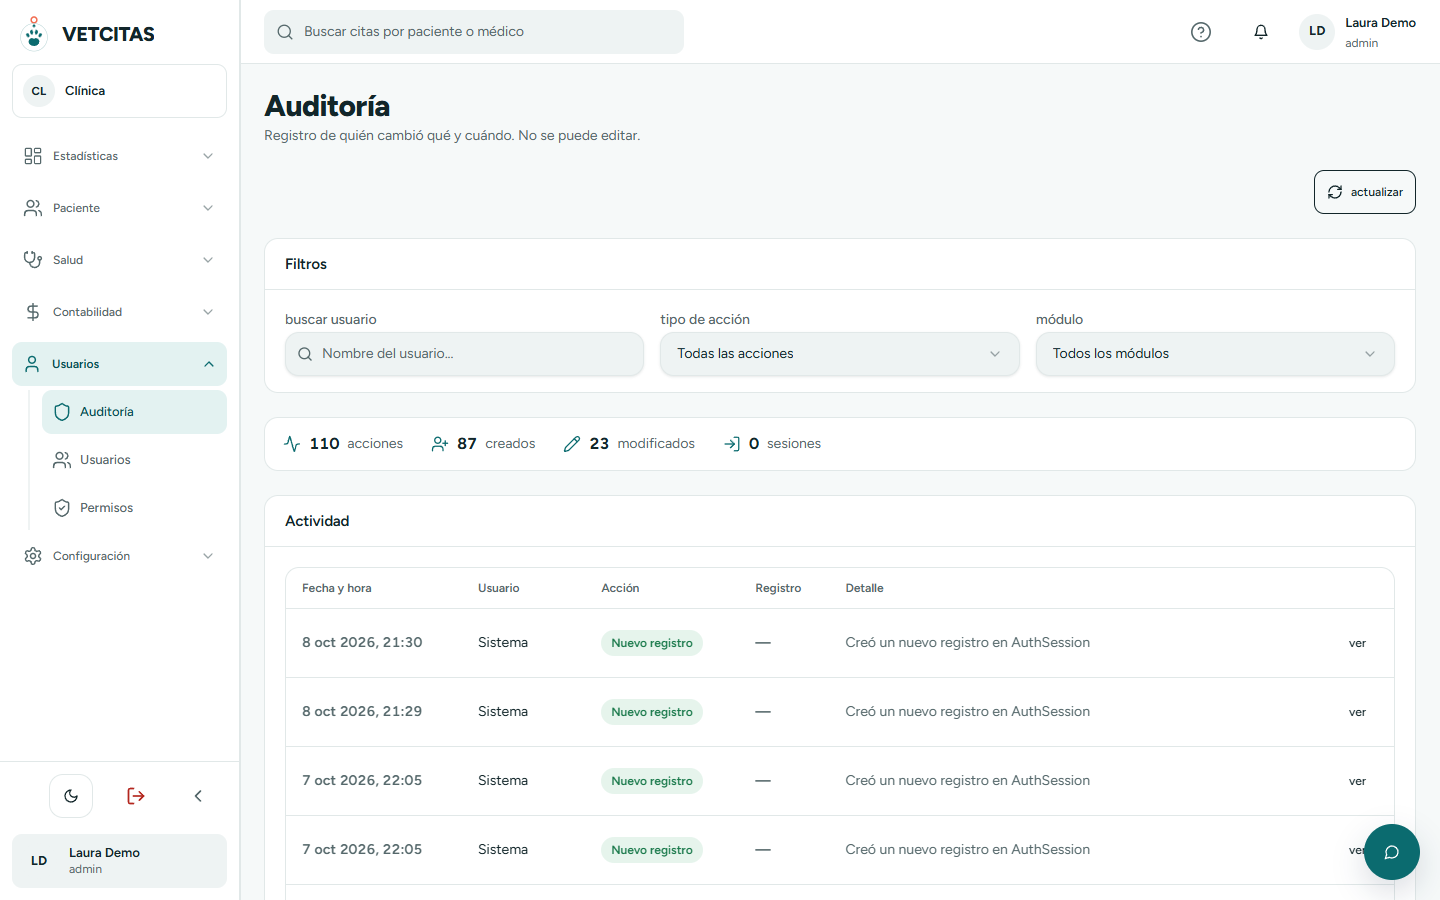Open the help question-mark icon
The image size is (1440, 900).
(x=1201, y=32)
